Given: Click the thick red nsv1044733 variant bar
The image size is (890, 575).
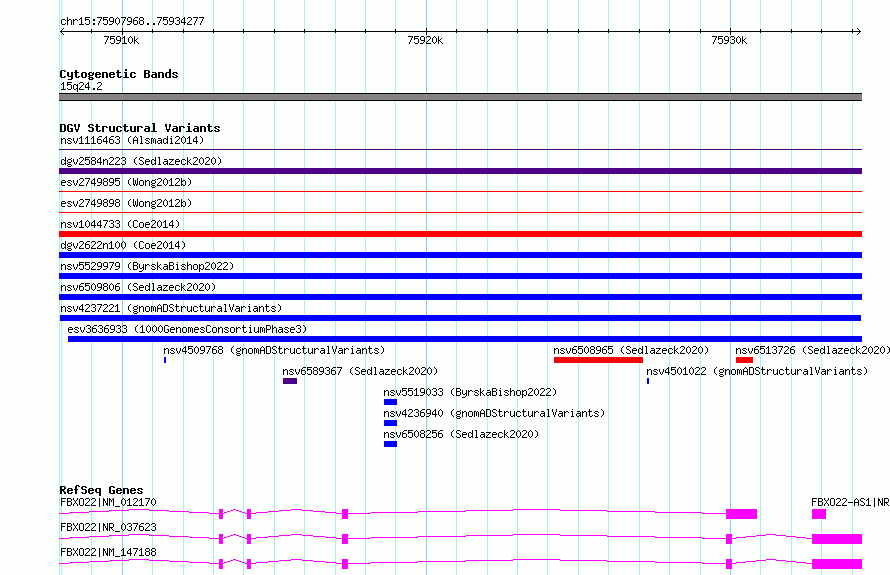Looking at the screenshot, I should click(460, 234).
